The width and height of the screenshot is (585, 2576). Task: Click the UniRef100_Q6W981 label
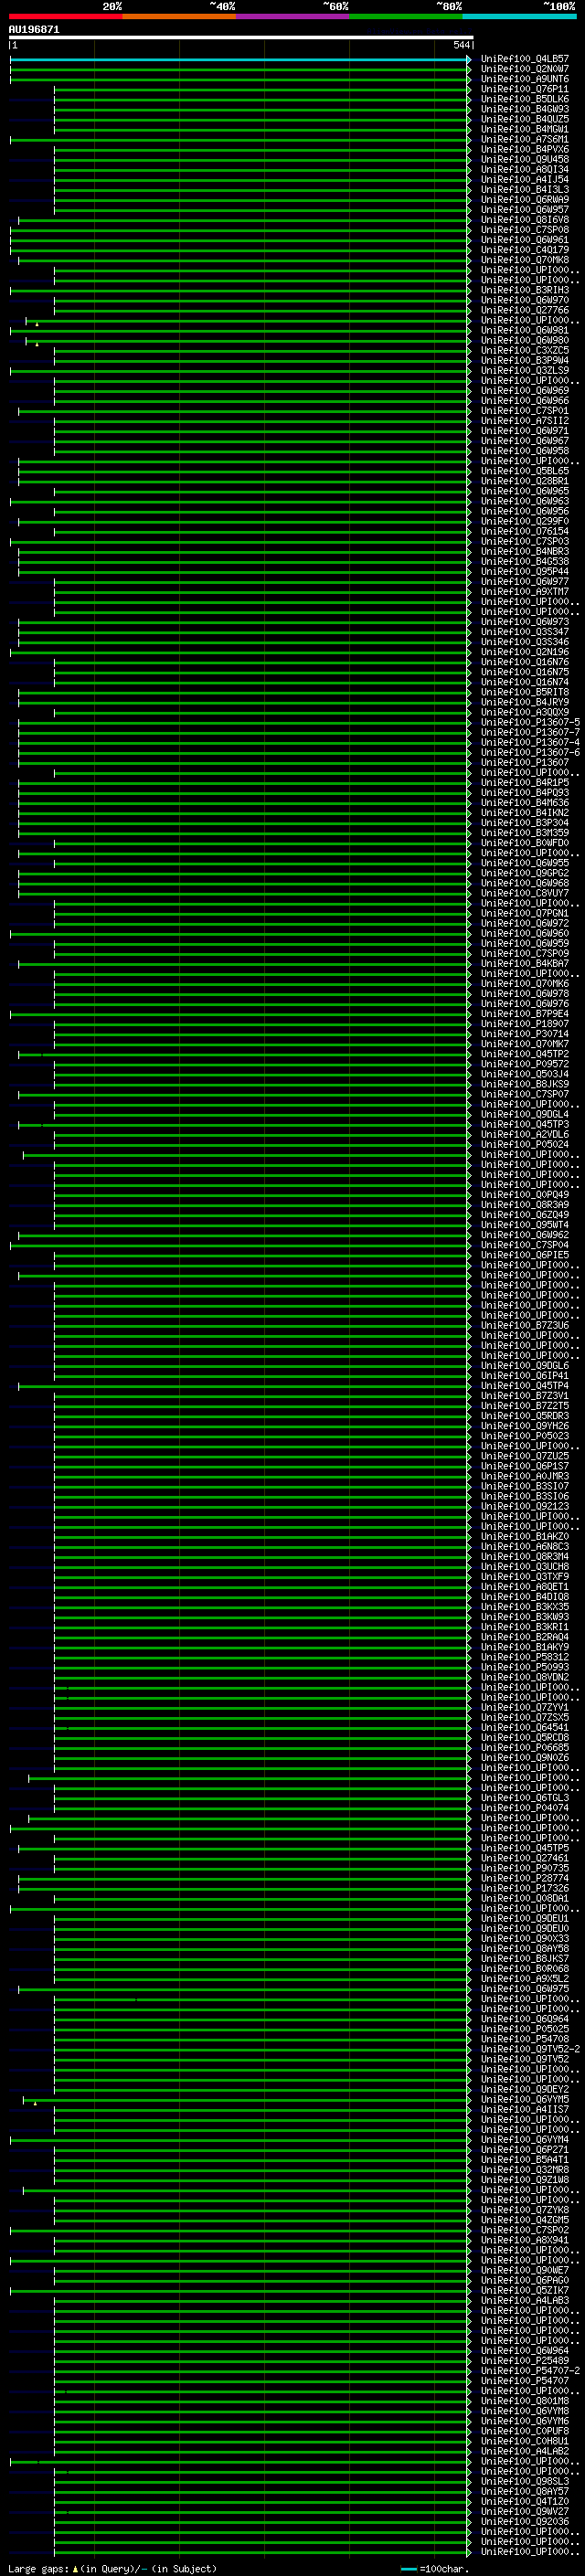525,330
